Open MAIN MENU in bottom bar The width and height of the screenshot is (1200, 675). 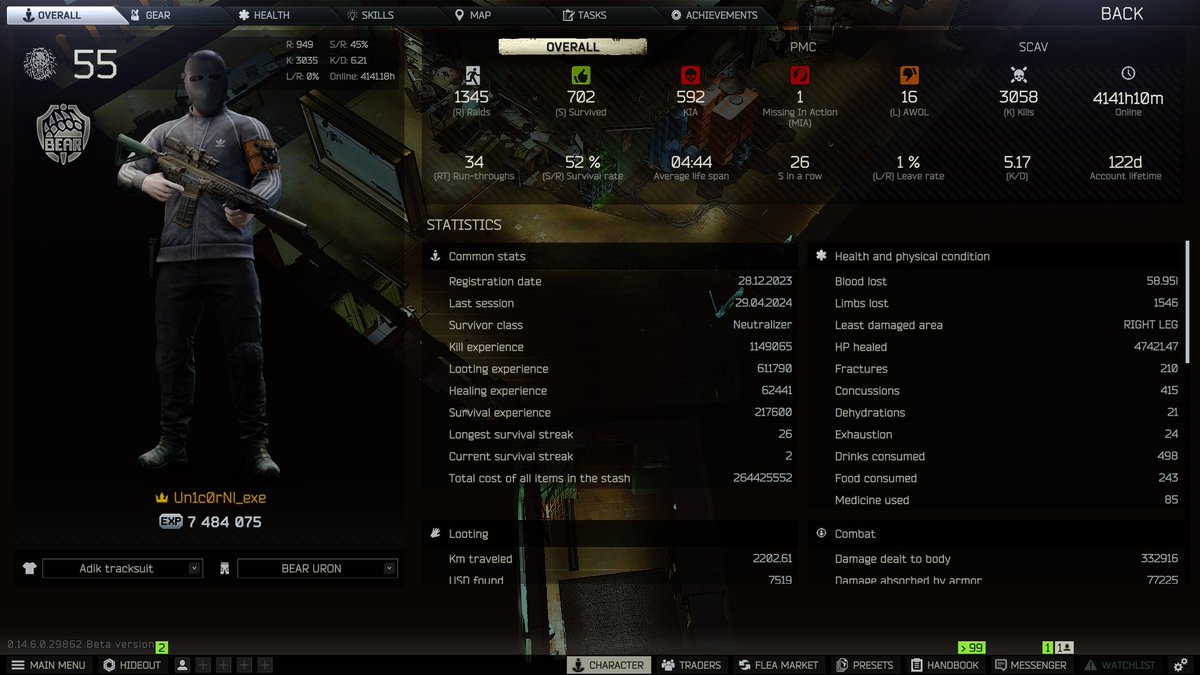click(49, 665)
